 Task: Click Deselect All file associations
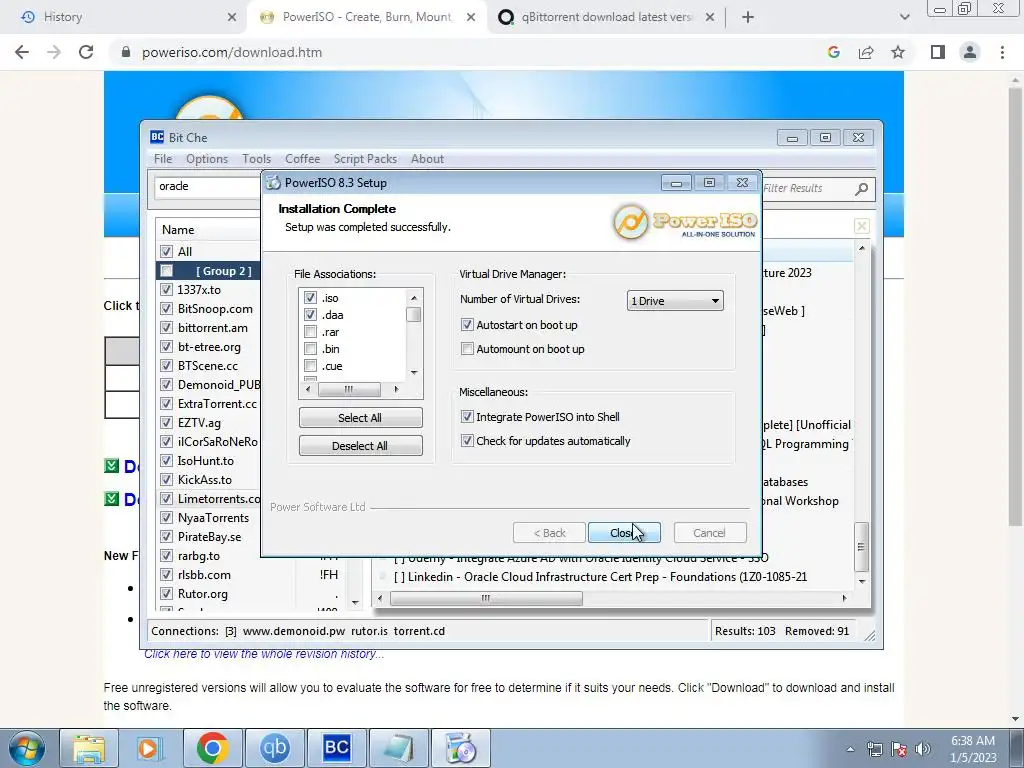[x=360, y=446]
